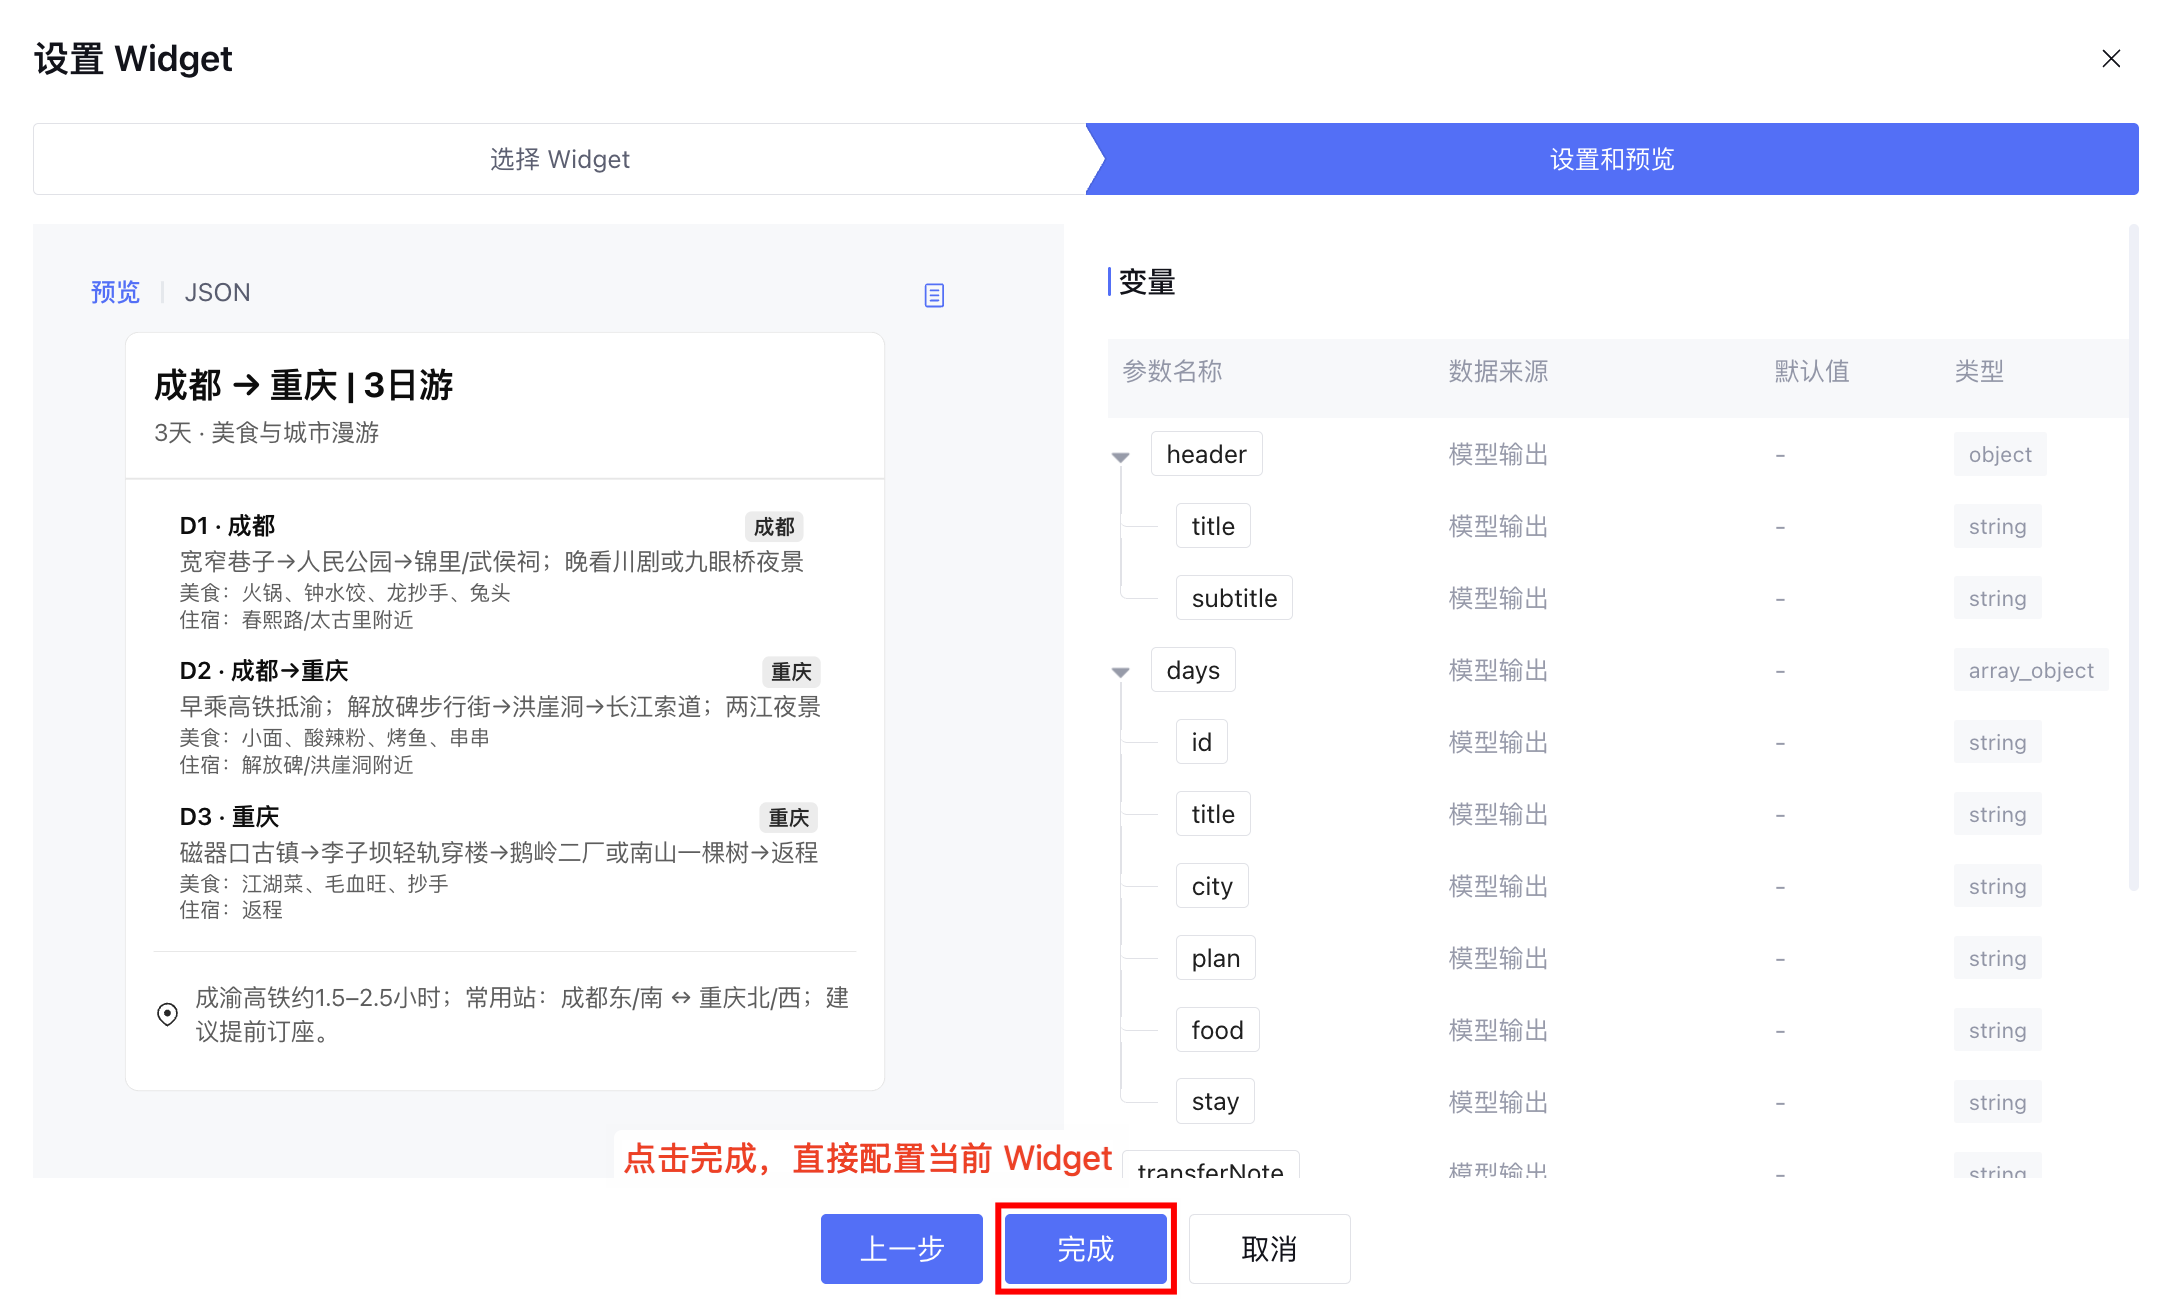Click the document icon above preview
This screenshot has width=2166, height=1310.
tap(934, 295)
